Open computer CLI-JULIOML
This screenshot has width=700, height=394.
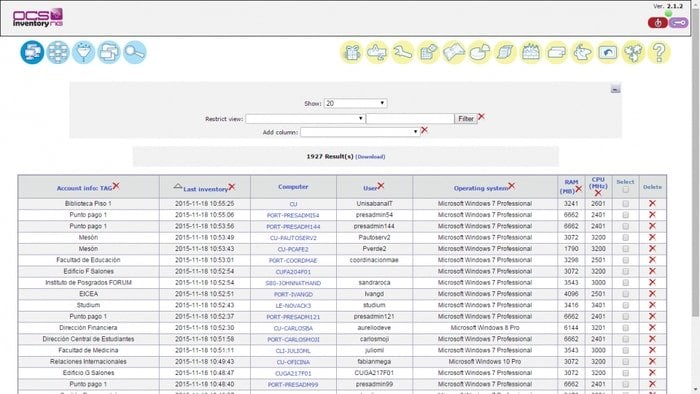pos(293,351)
